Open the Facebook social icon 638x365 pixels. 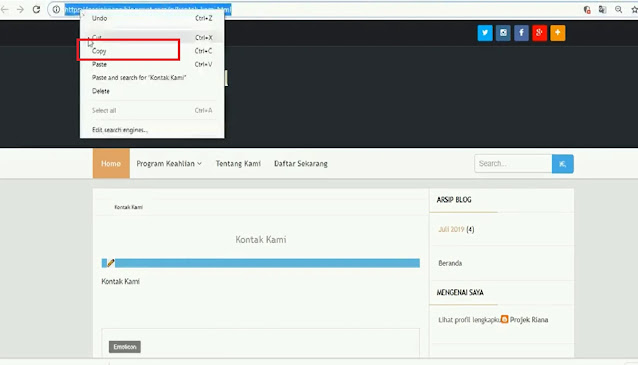pyautogui.click(x=521, y=33)
